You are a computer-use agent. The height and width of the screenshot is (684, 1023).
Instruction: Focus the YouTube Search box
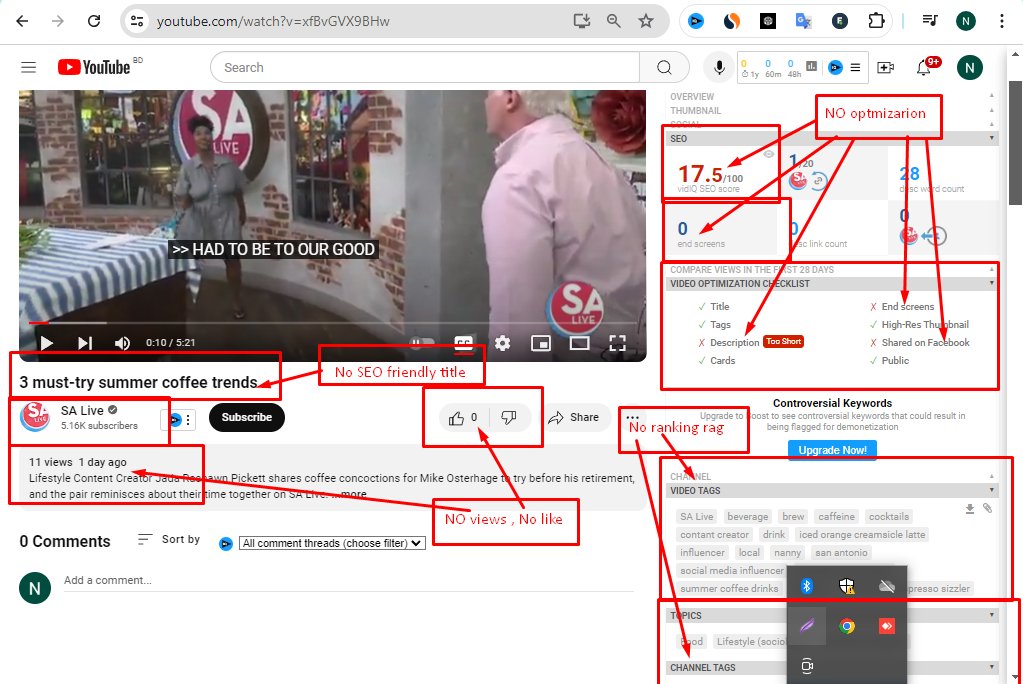[425, 67]
